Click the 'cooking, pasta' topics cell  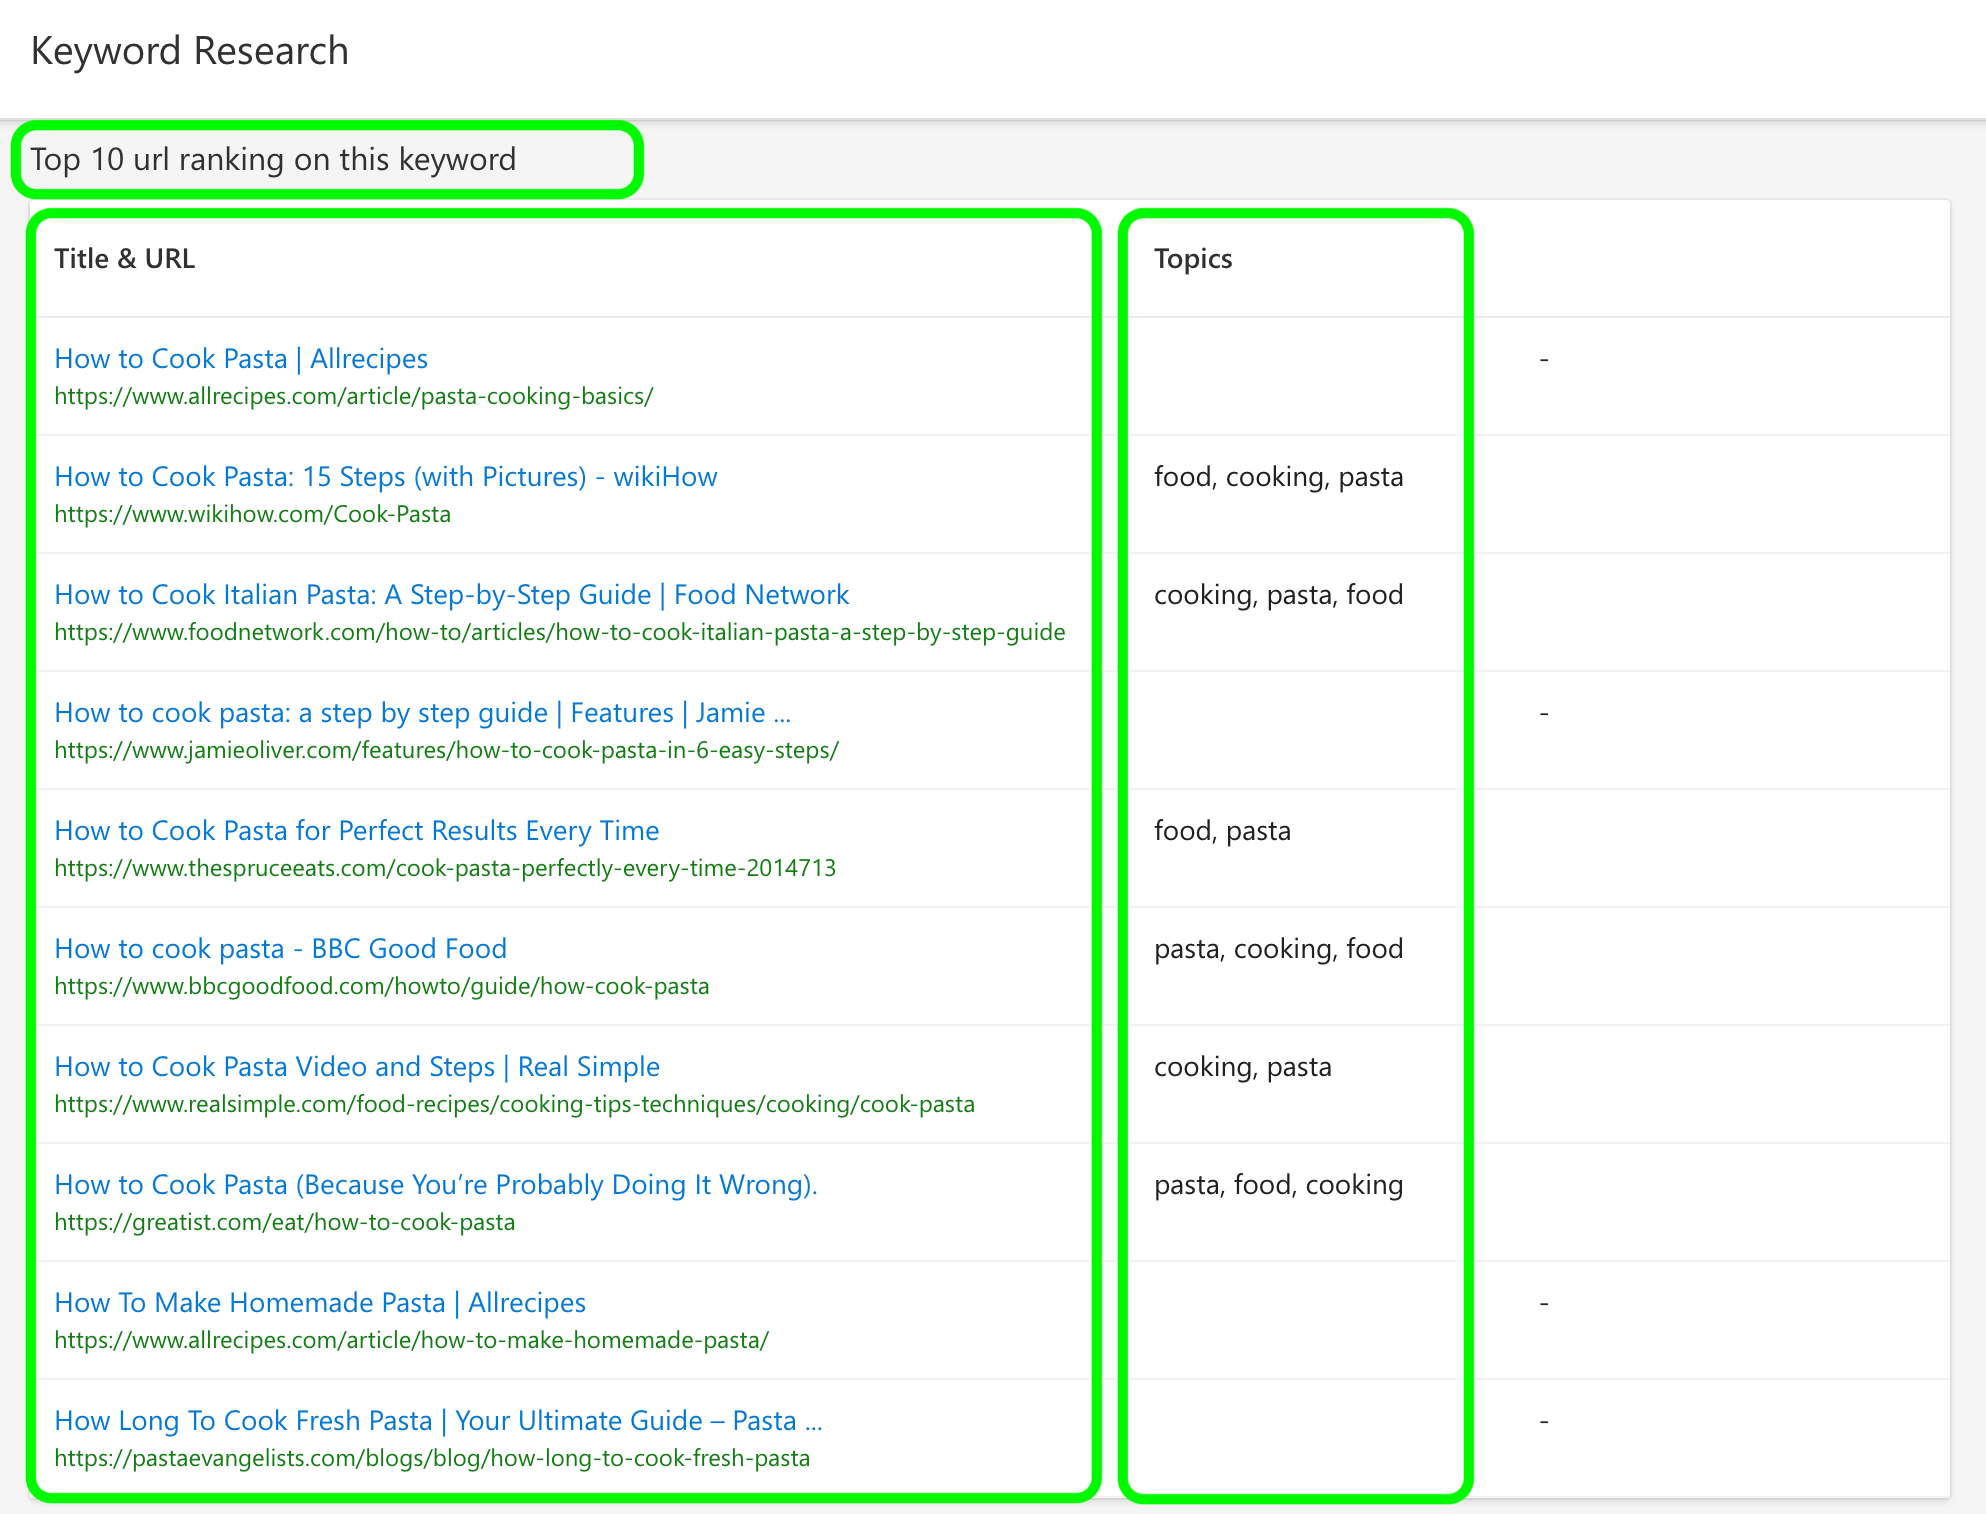pos(1243,1066)
